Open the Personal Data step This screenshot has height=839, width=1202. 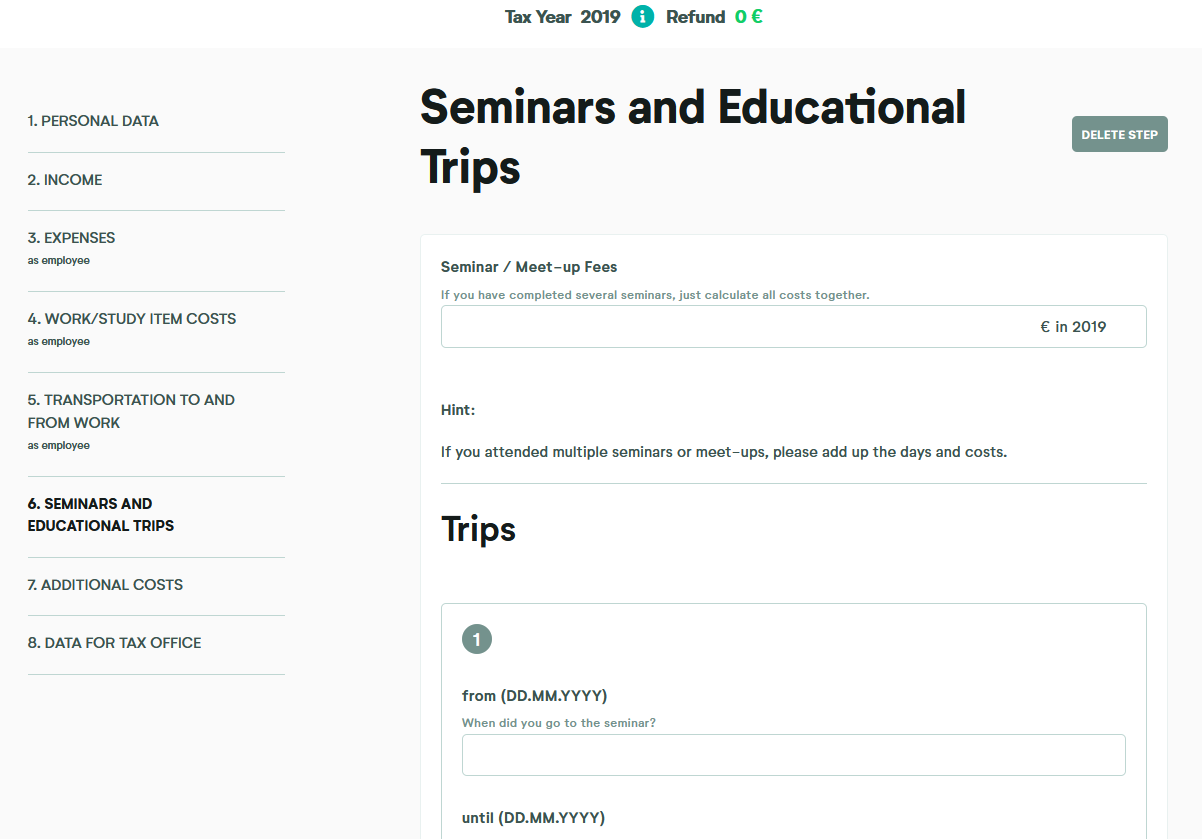(93, 121)
